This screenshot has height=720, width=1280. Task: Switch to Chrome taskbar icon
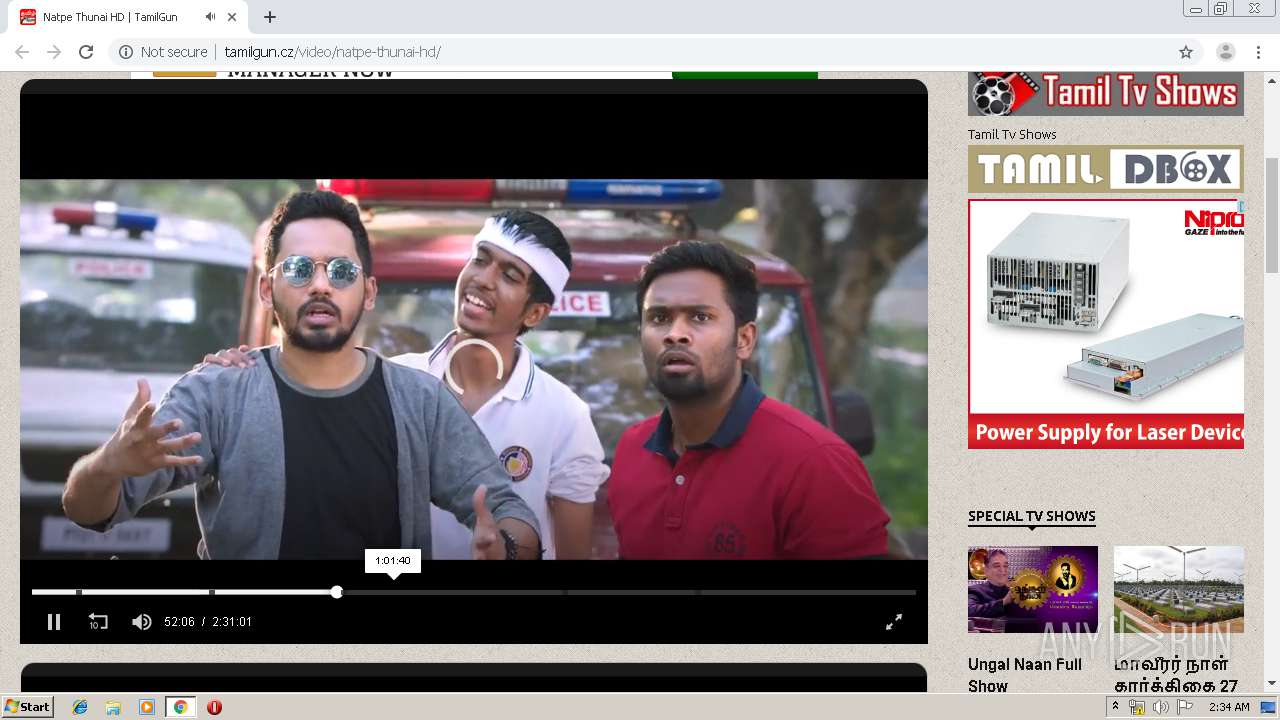180,707
